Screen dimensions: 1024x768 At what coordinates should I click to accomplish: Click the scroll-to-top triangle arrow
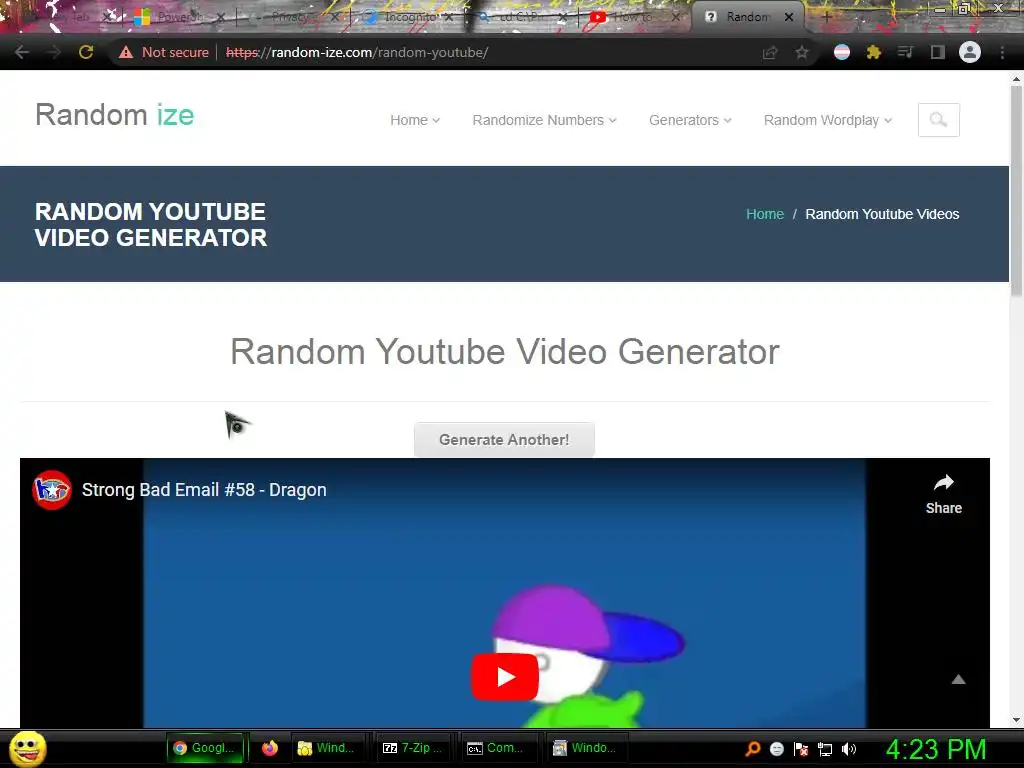pyautogui.click(x=958, y=680)
